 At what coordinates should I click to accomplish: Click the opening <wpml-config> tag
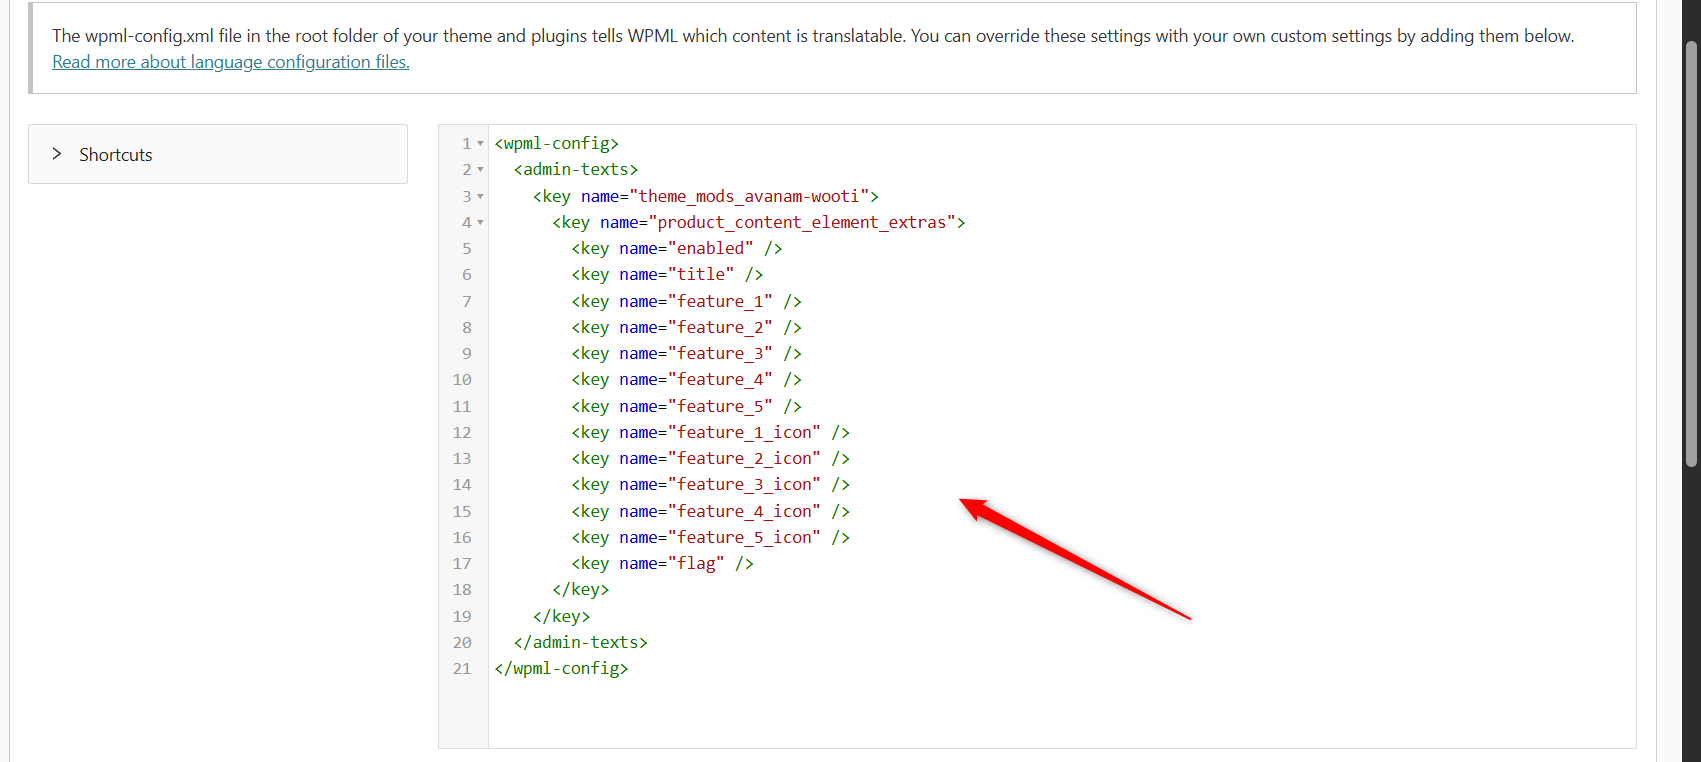point(556,143)
